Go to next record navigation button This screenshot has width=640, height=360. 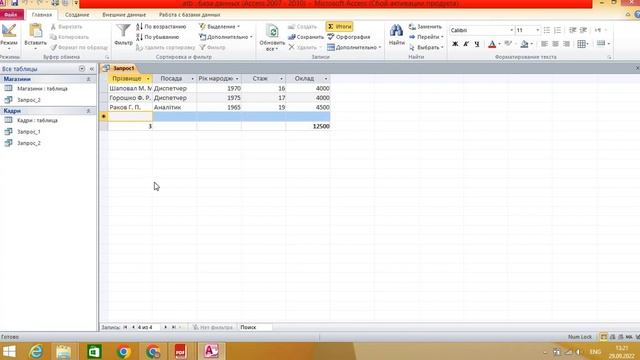pos(165,327)
